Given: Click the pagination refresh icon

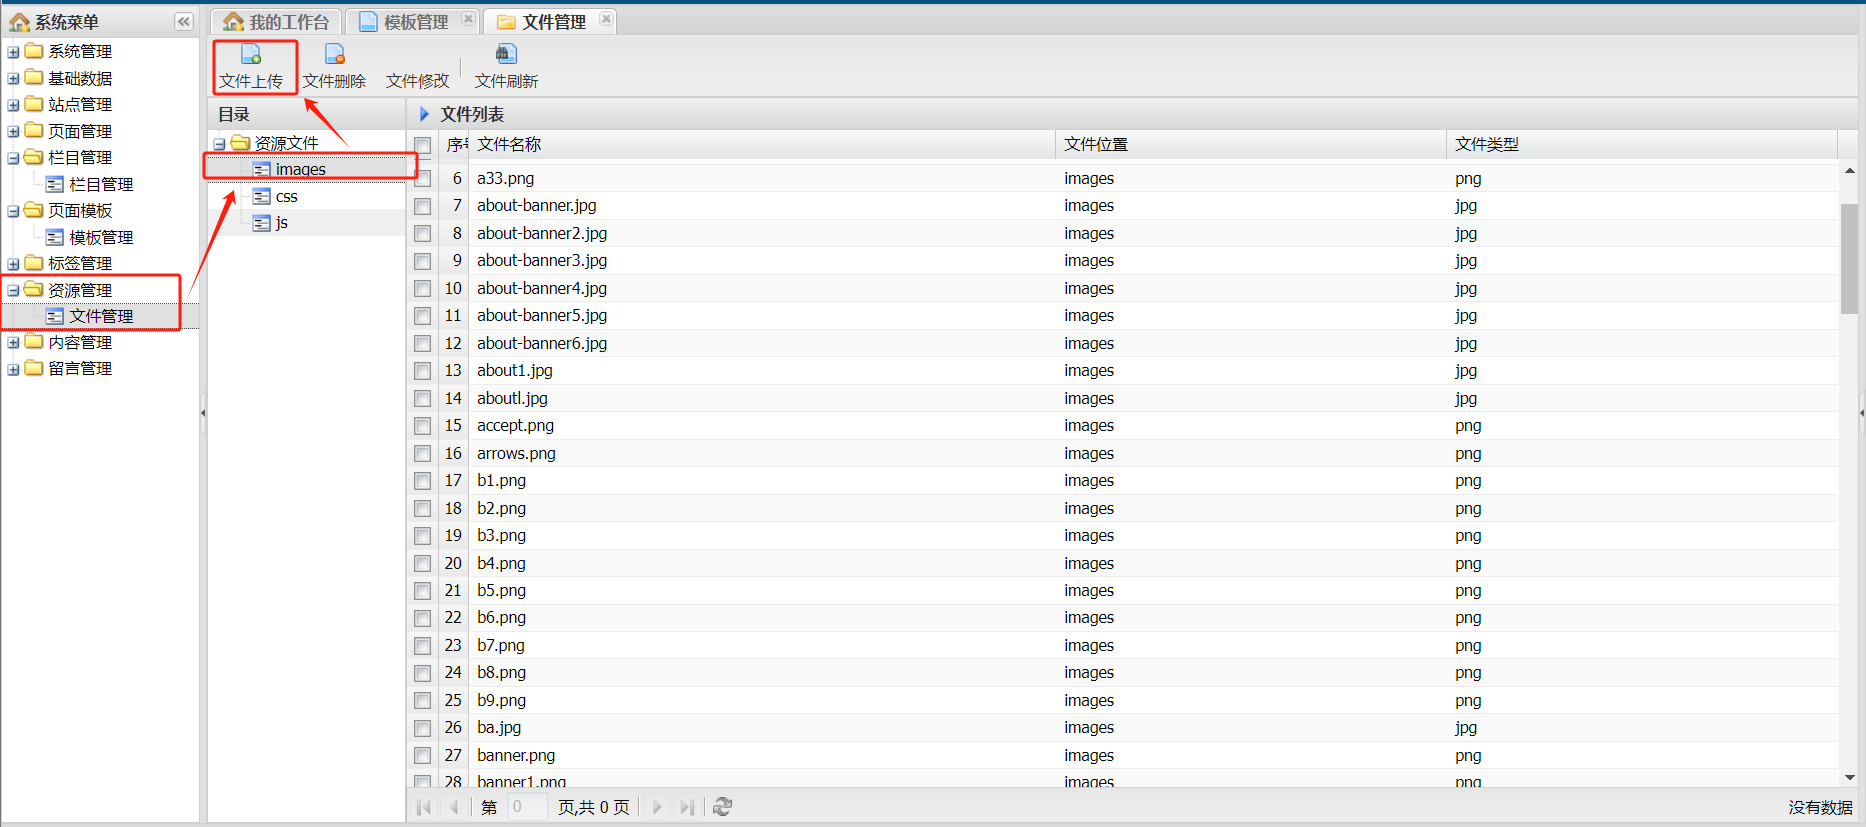Looking at the screenshot, I should click(x=723, y=807).
